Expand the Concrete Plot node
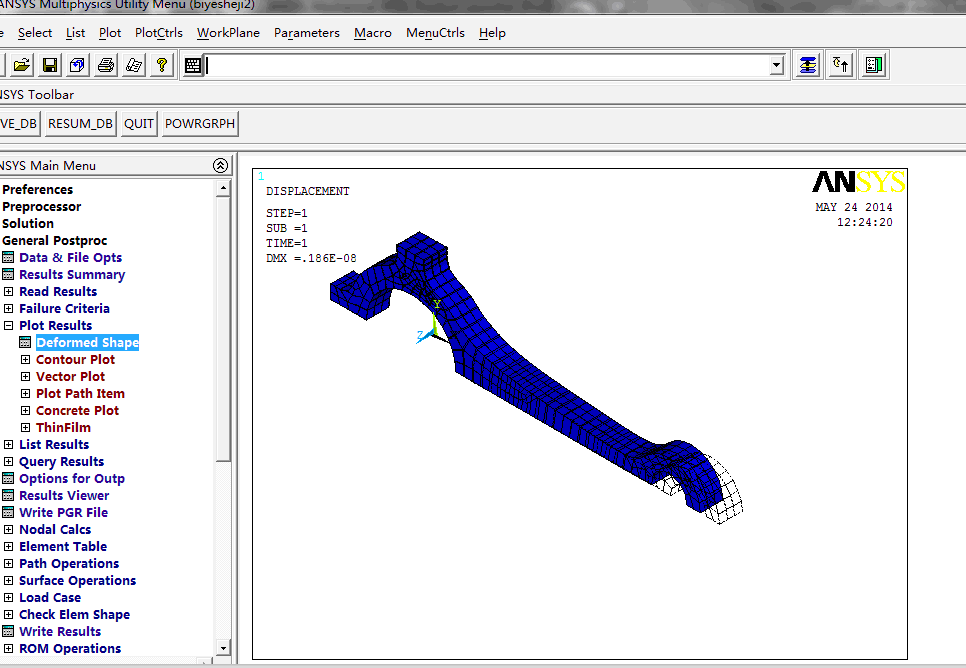The height and width of the screenshot is (668, 966). tap(25, 410)
